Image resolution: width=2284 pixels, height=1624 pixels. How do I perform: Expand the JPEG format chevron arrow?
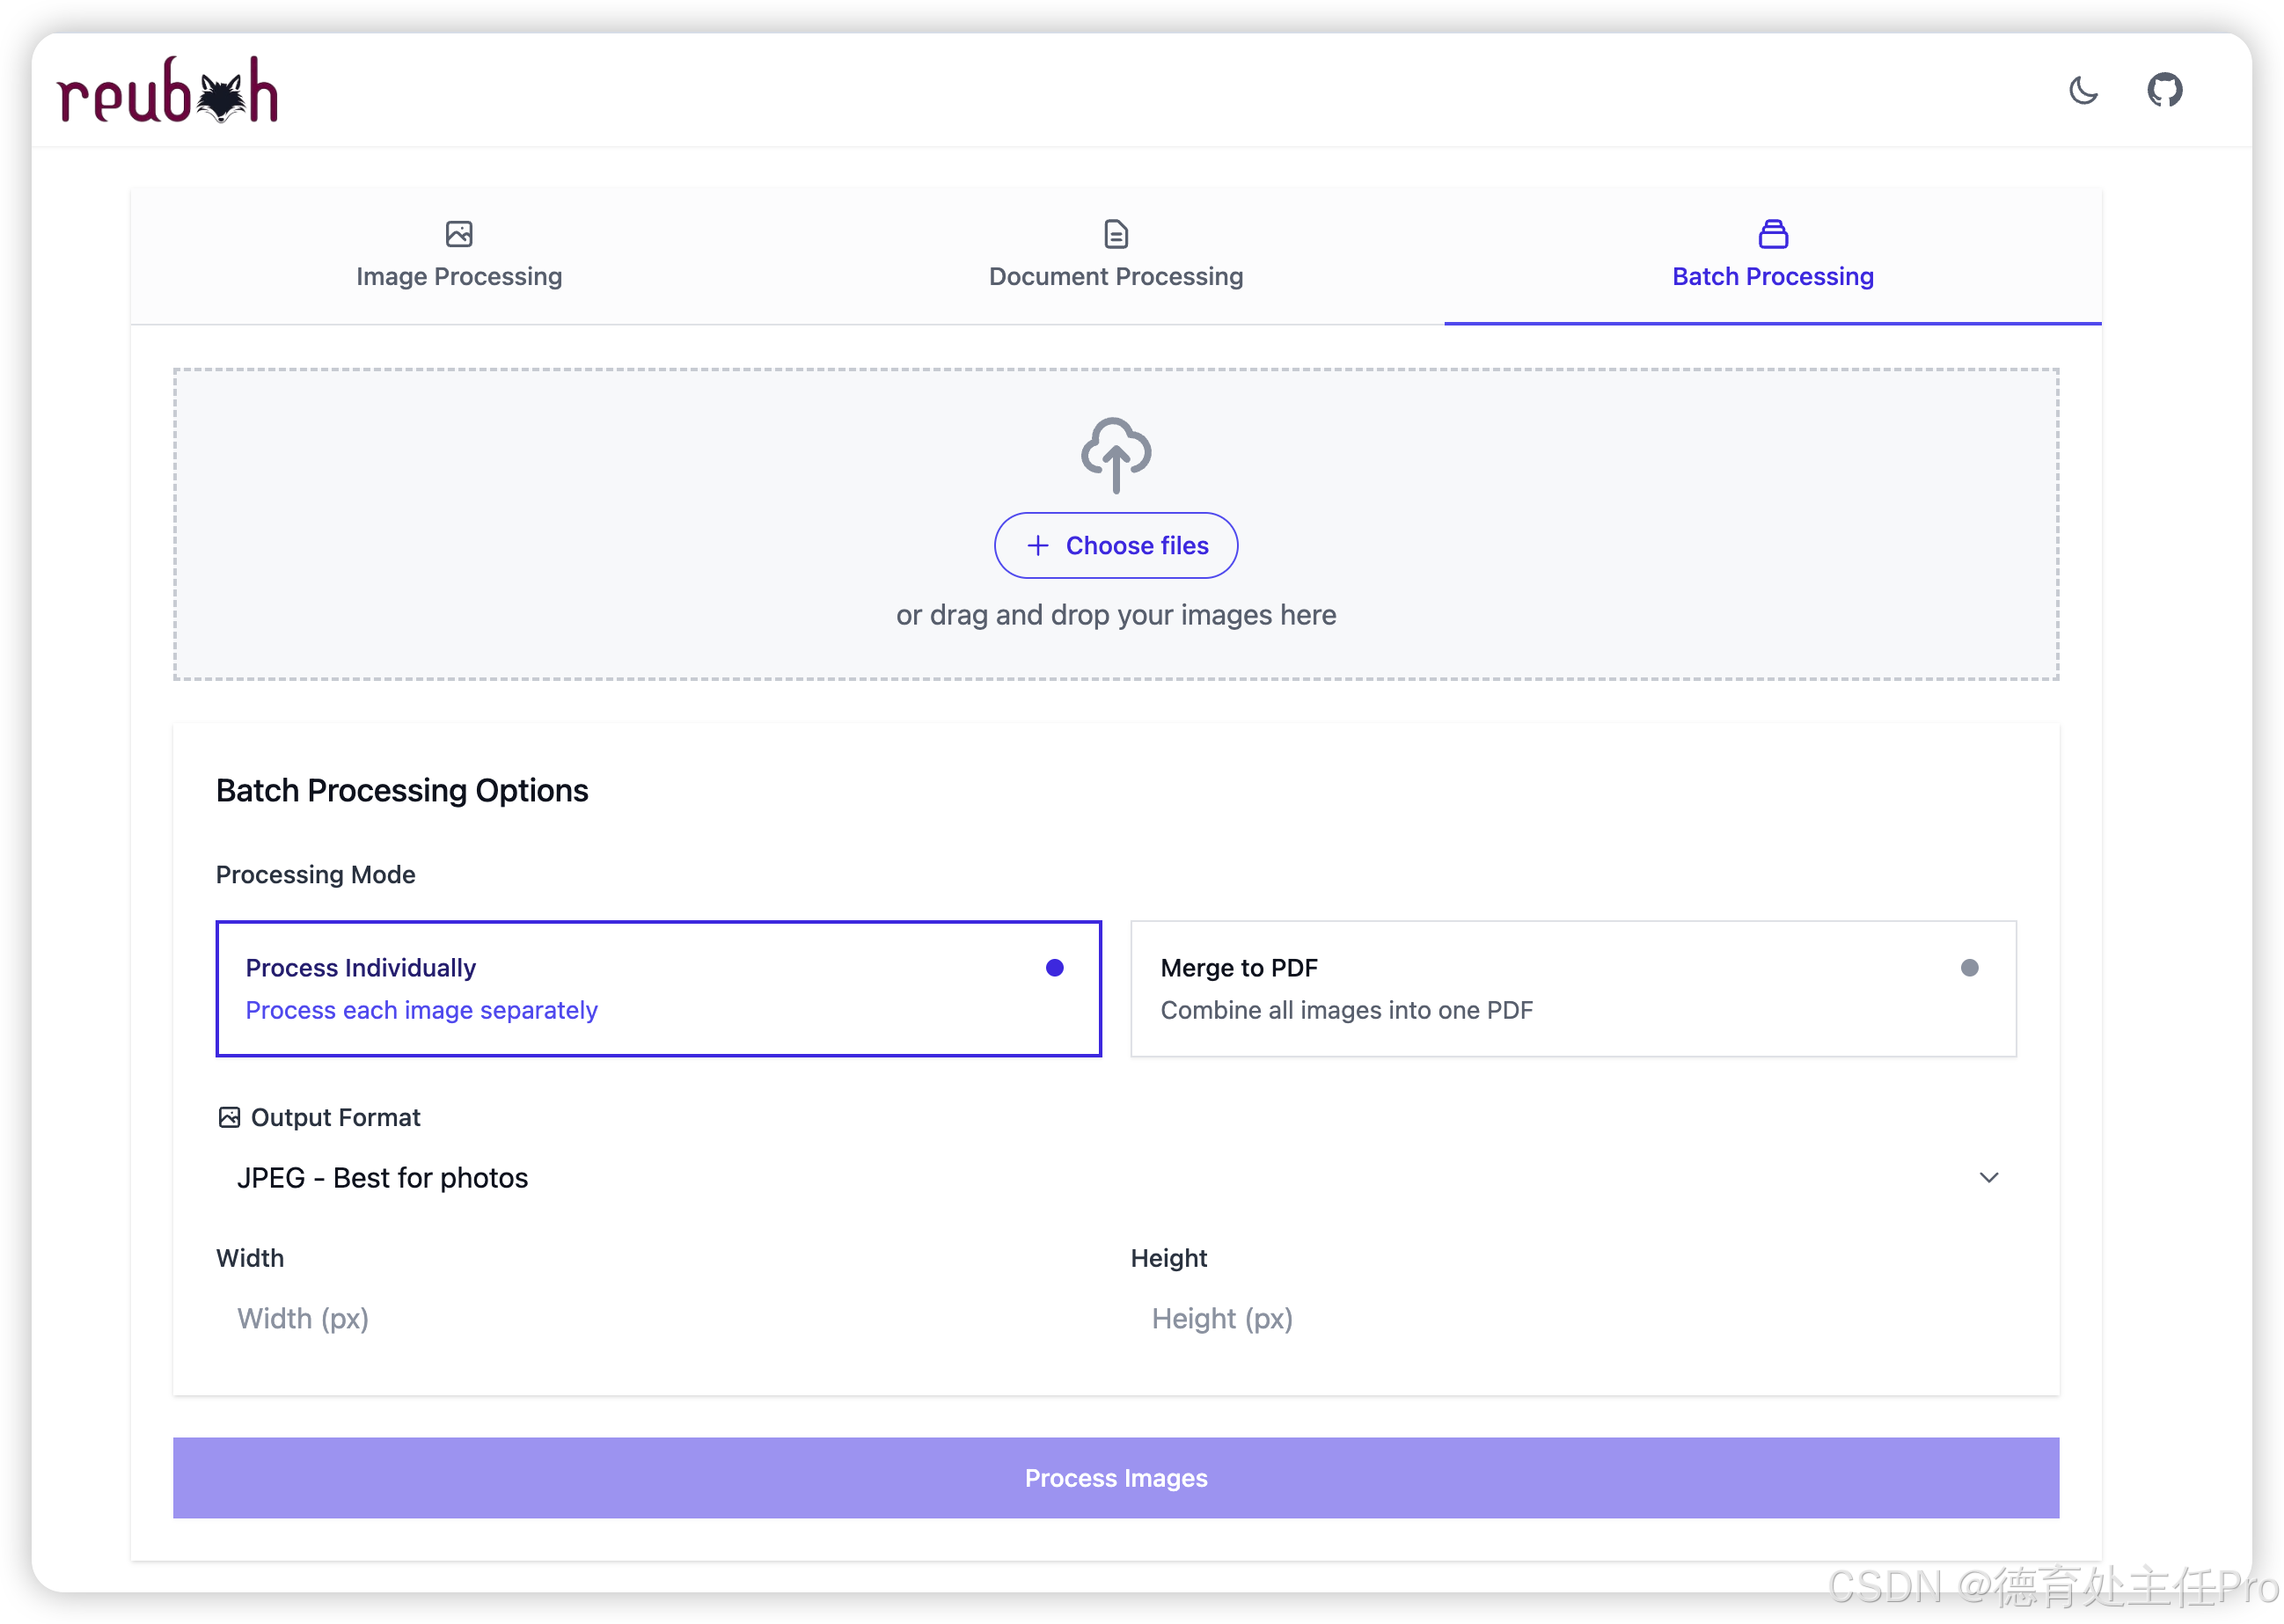pos(1988,1178)
